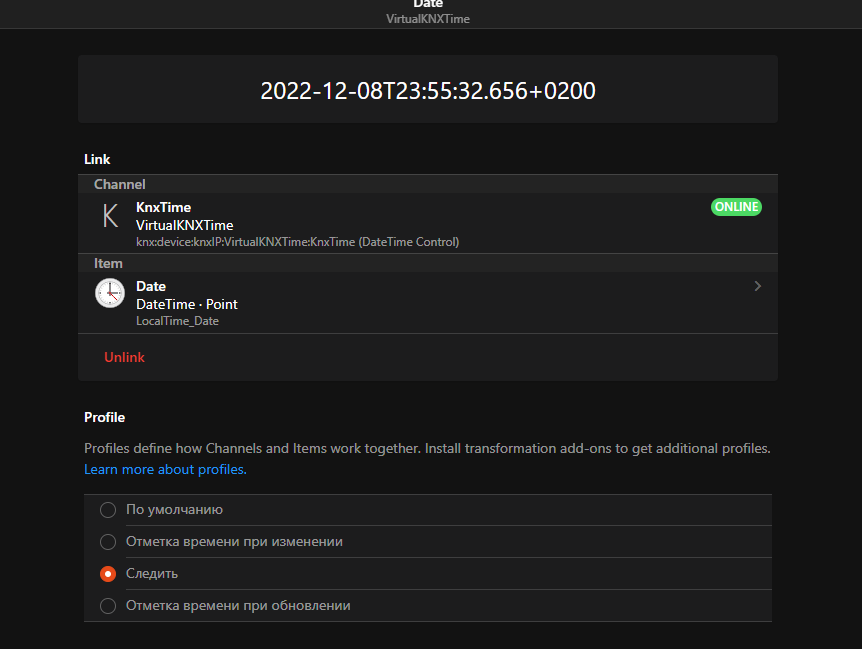Click the "Profile" section heading
This screenshot has height=649, width=862.
tap(104, 417)
